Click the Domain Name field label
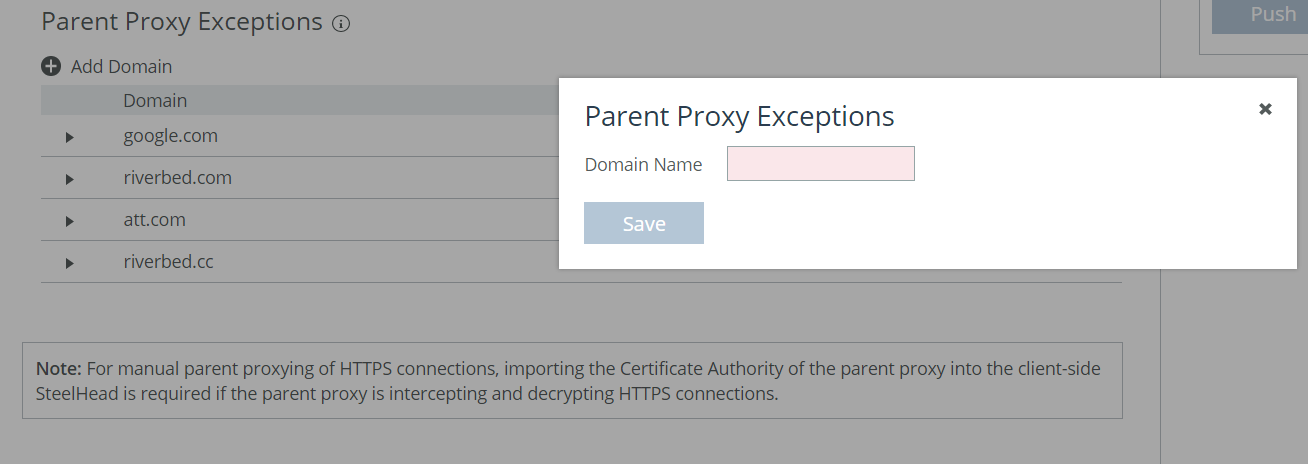Viewport: 1308px width, 464px height. tap(644, 165)
